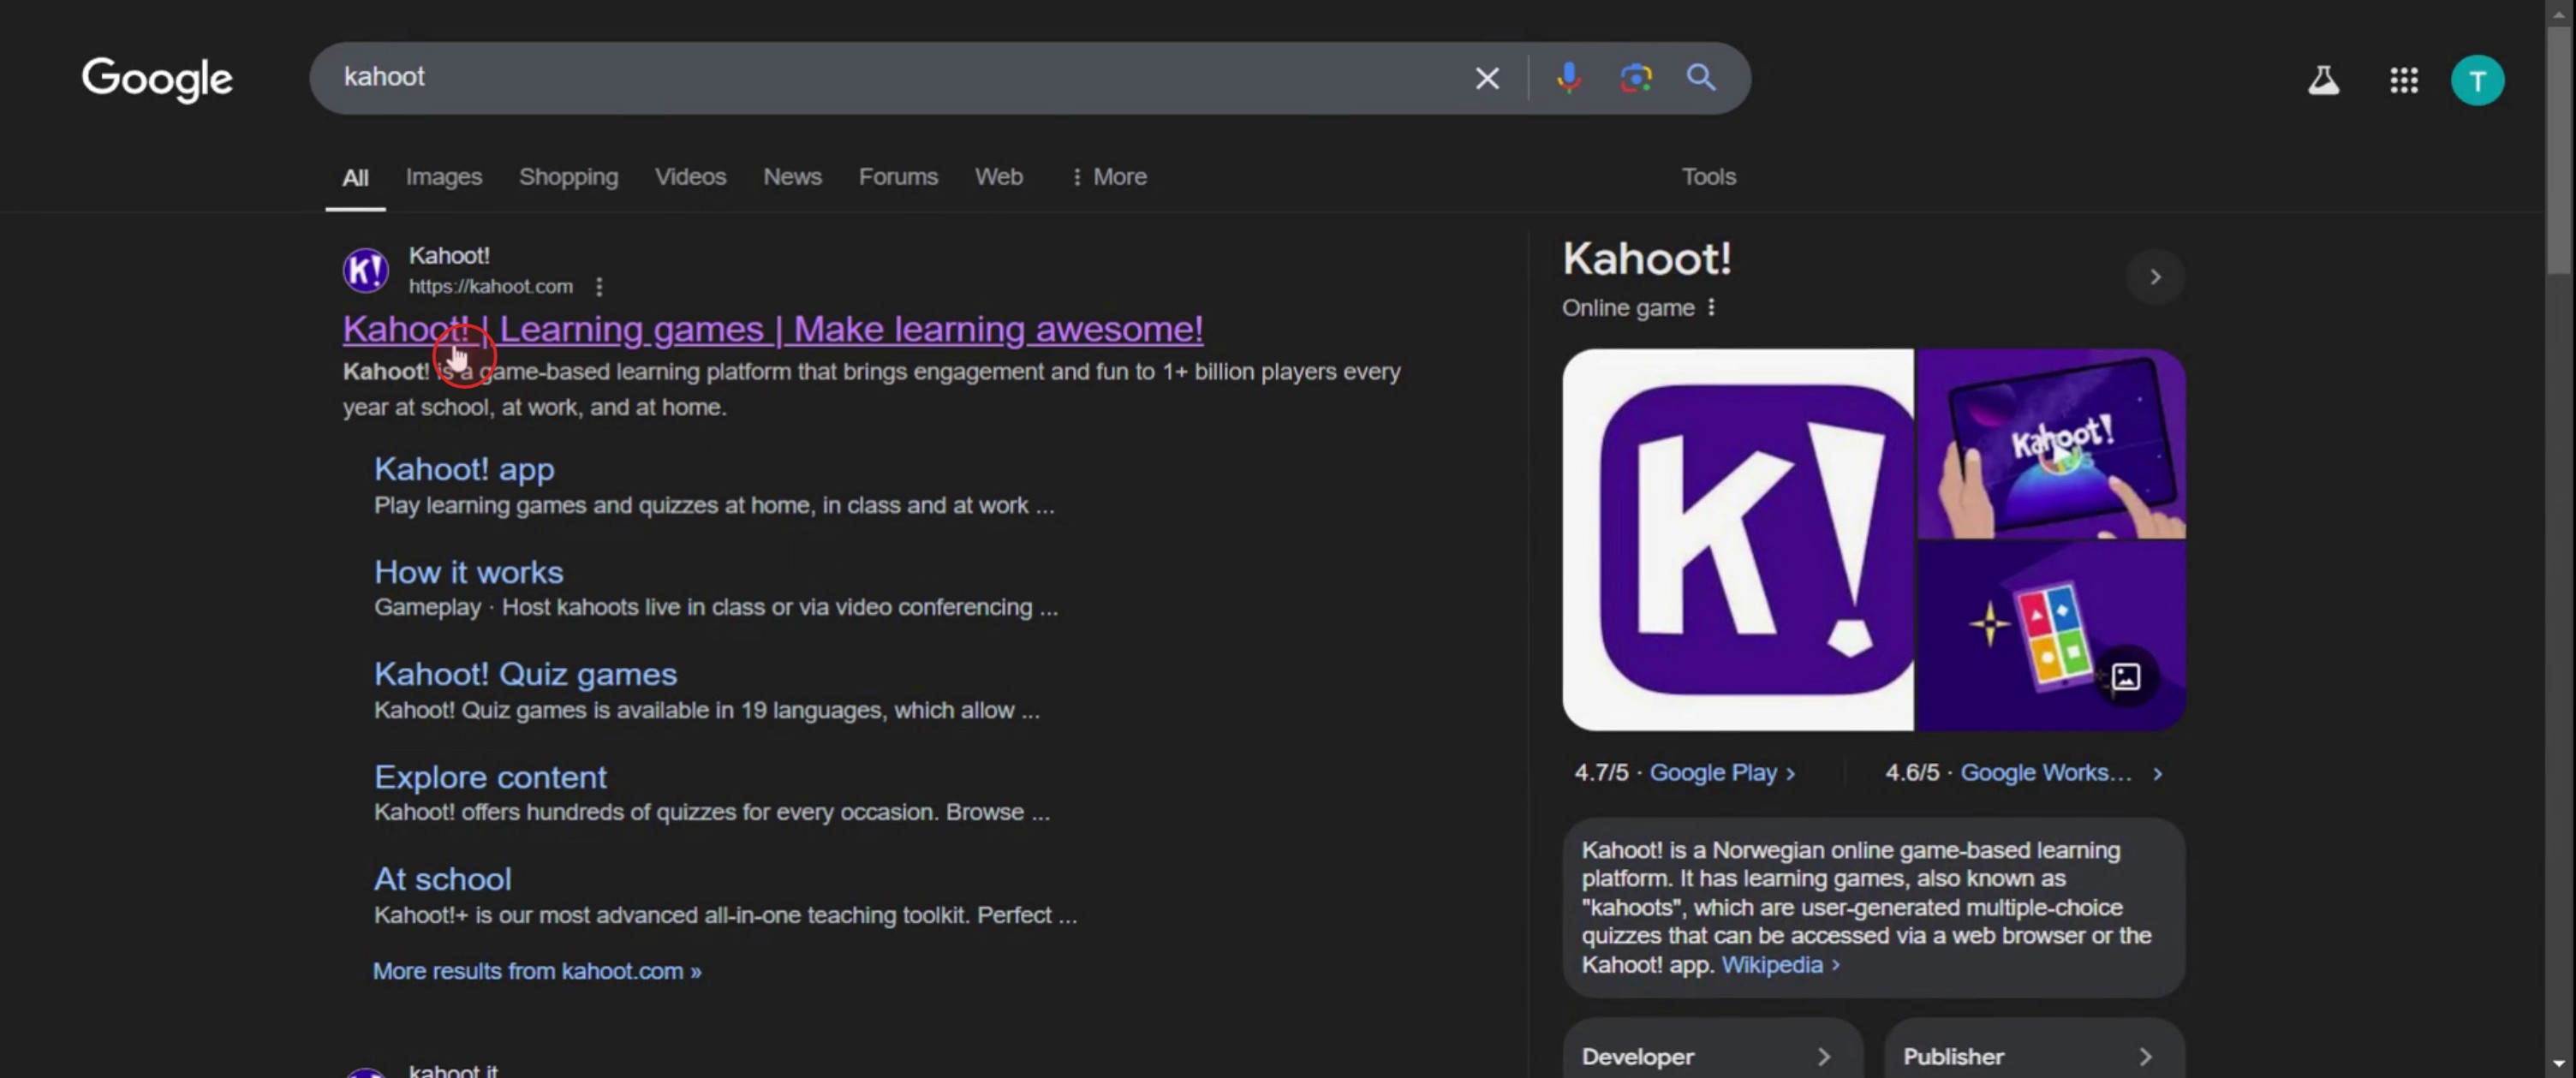The height and width of the screenshot is (1078, 2576).
Task: Open the Kahoot! favicon next to kahoot.com
Action: (366, 270)
